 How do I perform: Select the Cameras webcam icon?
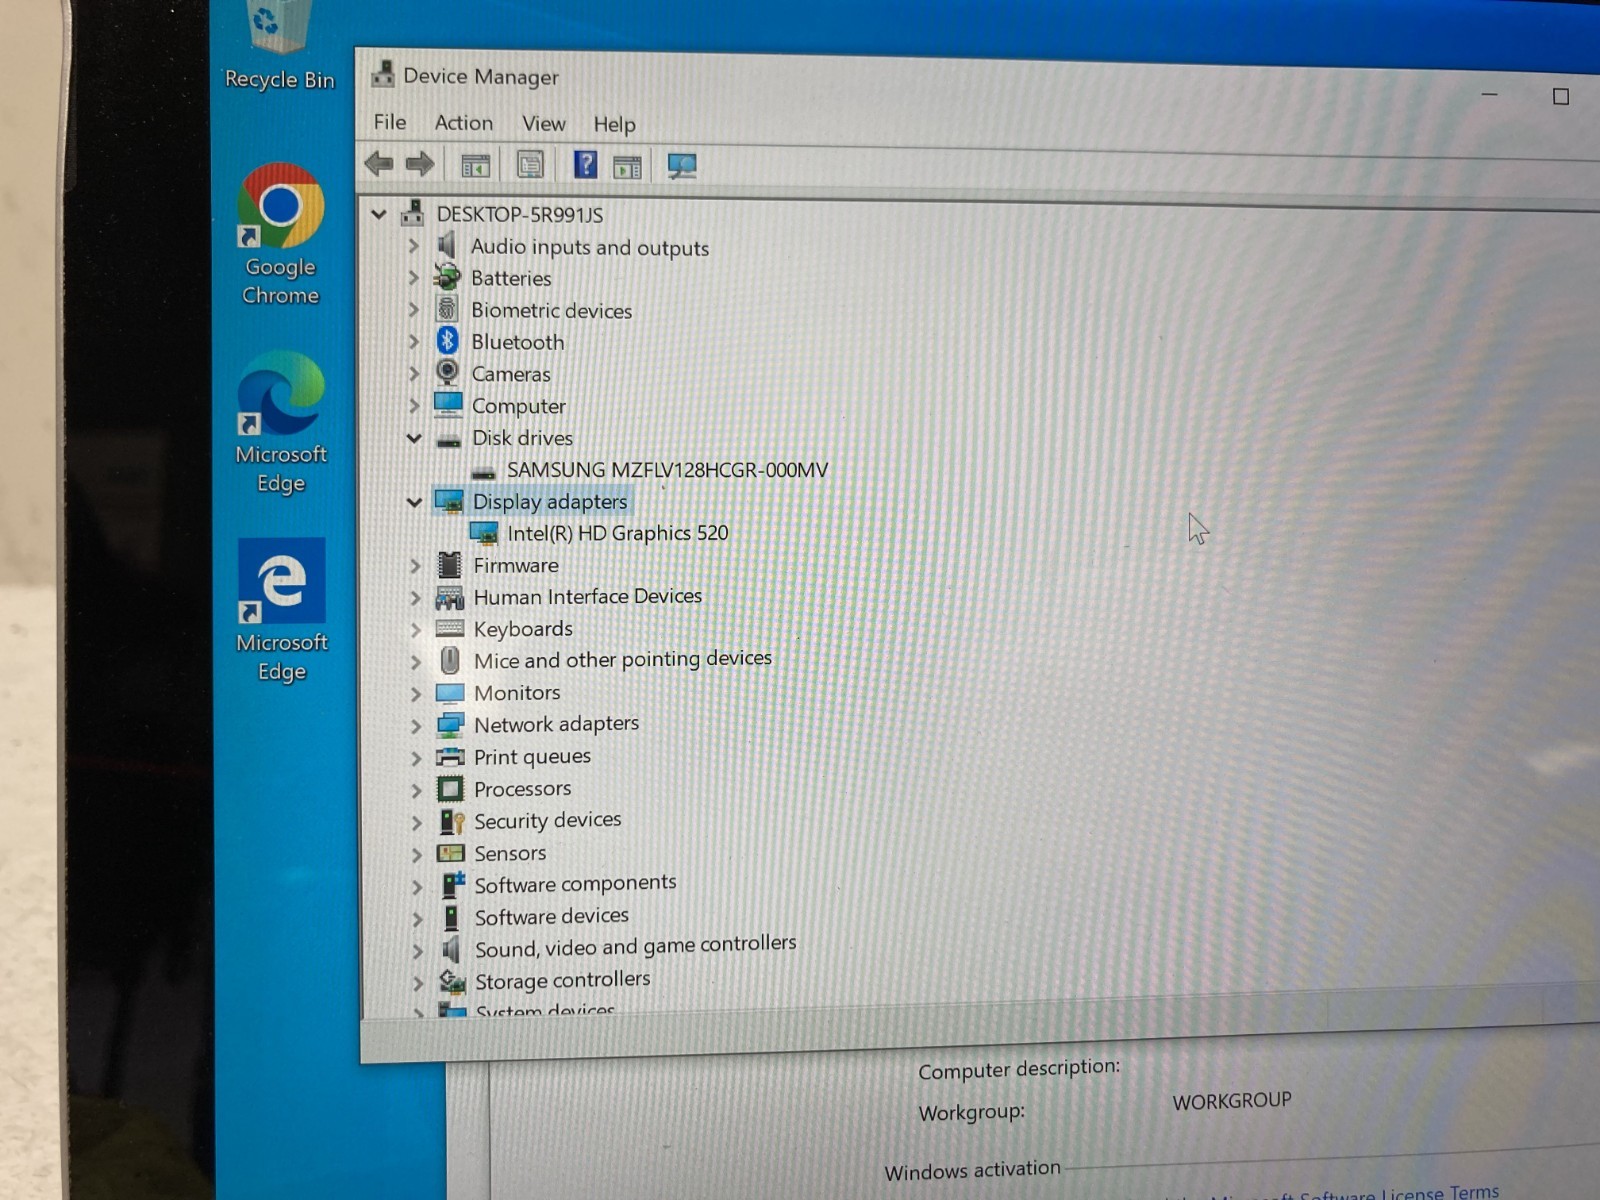[447, 373]
